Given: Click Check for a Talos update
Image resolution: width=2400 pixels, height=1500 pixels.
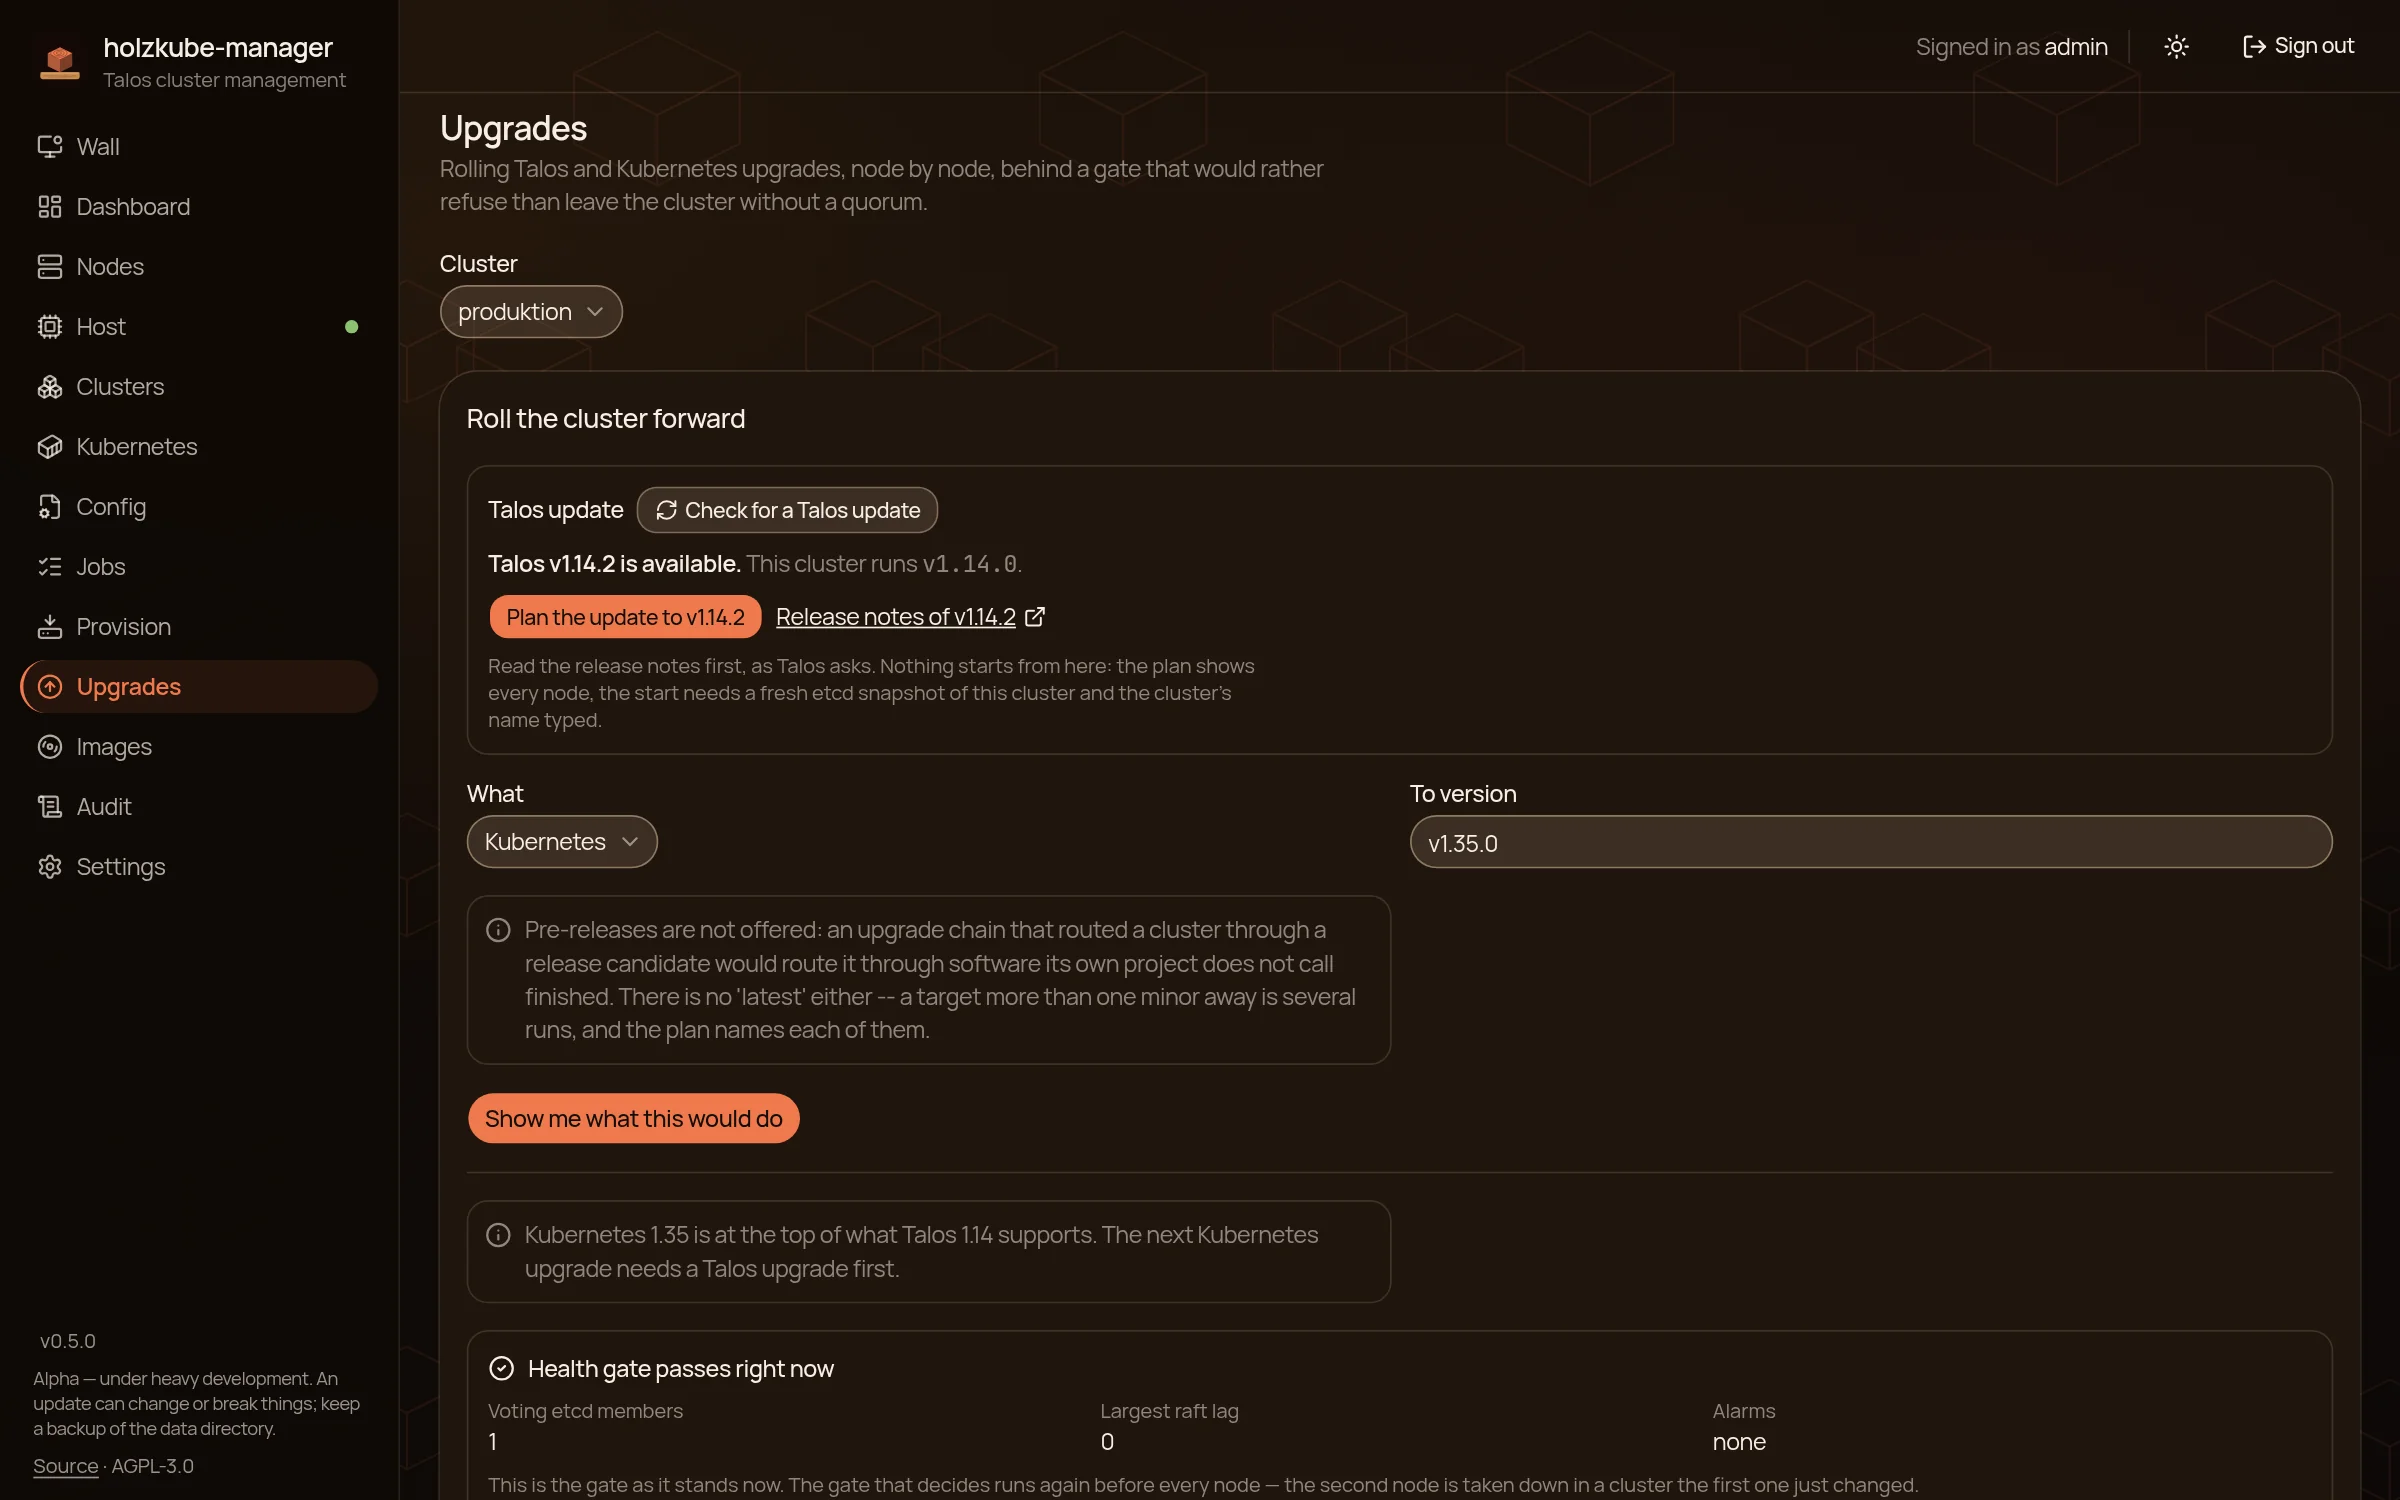Looking at the screenshot, I should coord(787,511).
